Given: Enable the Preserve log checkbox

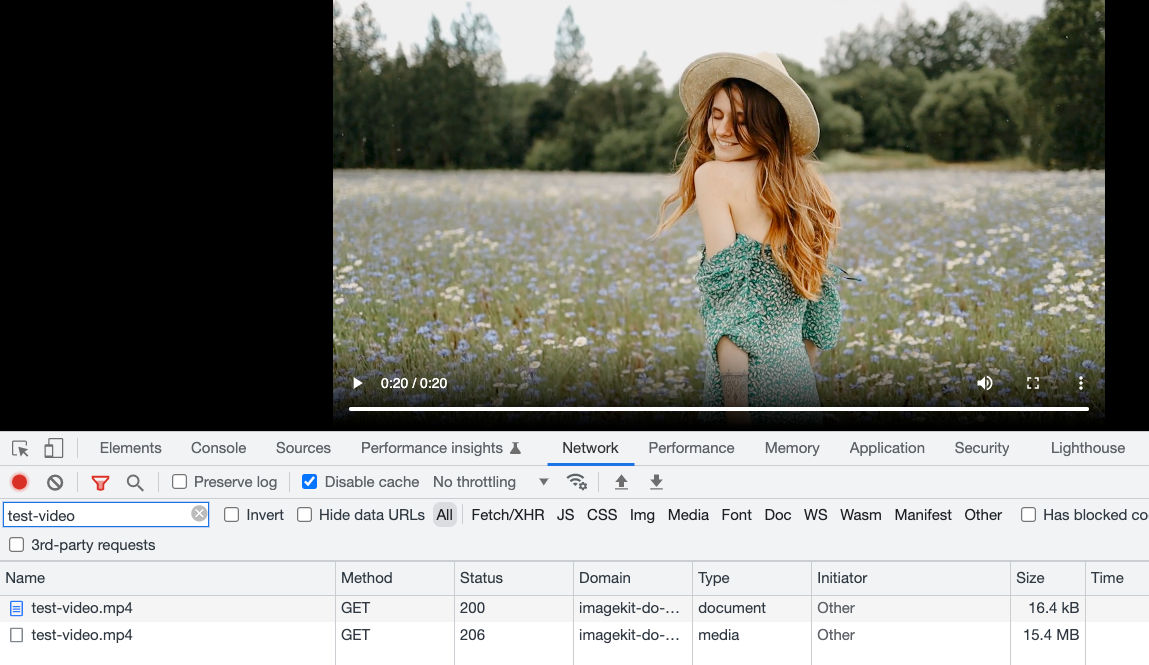Looking at the screenshot, I should (x=180, y=482).
